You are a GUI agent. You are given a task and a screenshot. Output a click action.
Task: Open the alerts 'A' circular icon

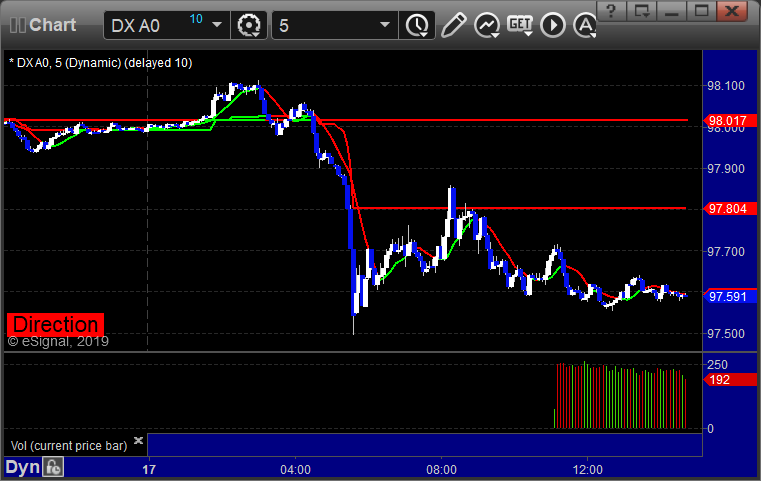point(585,25)
